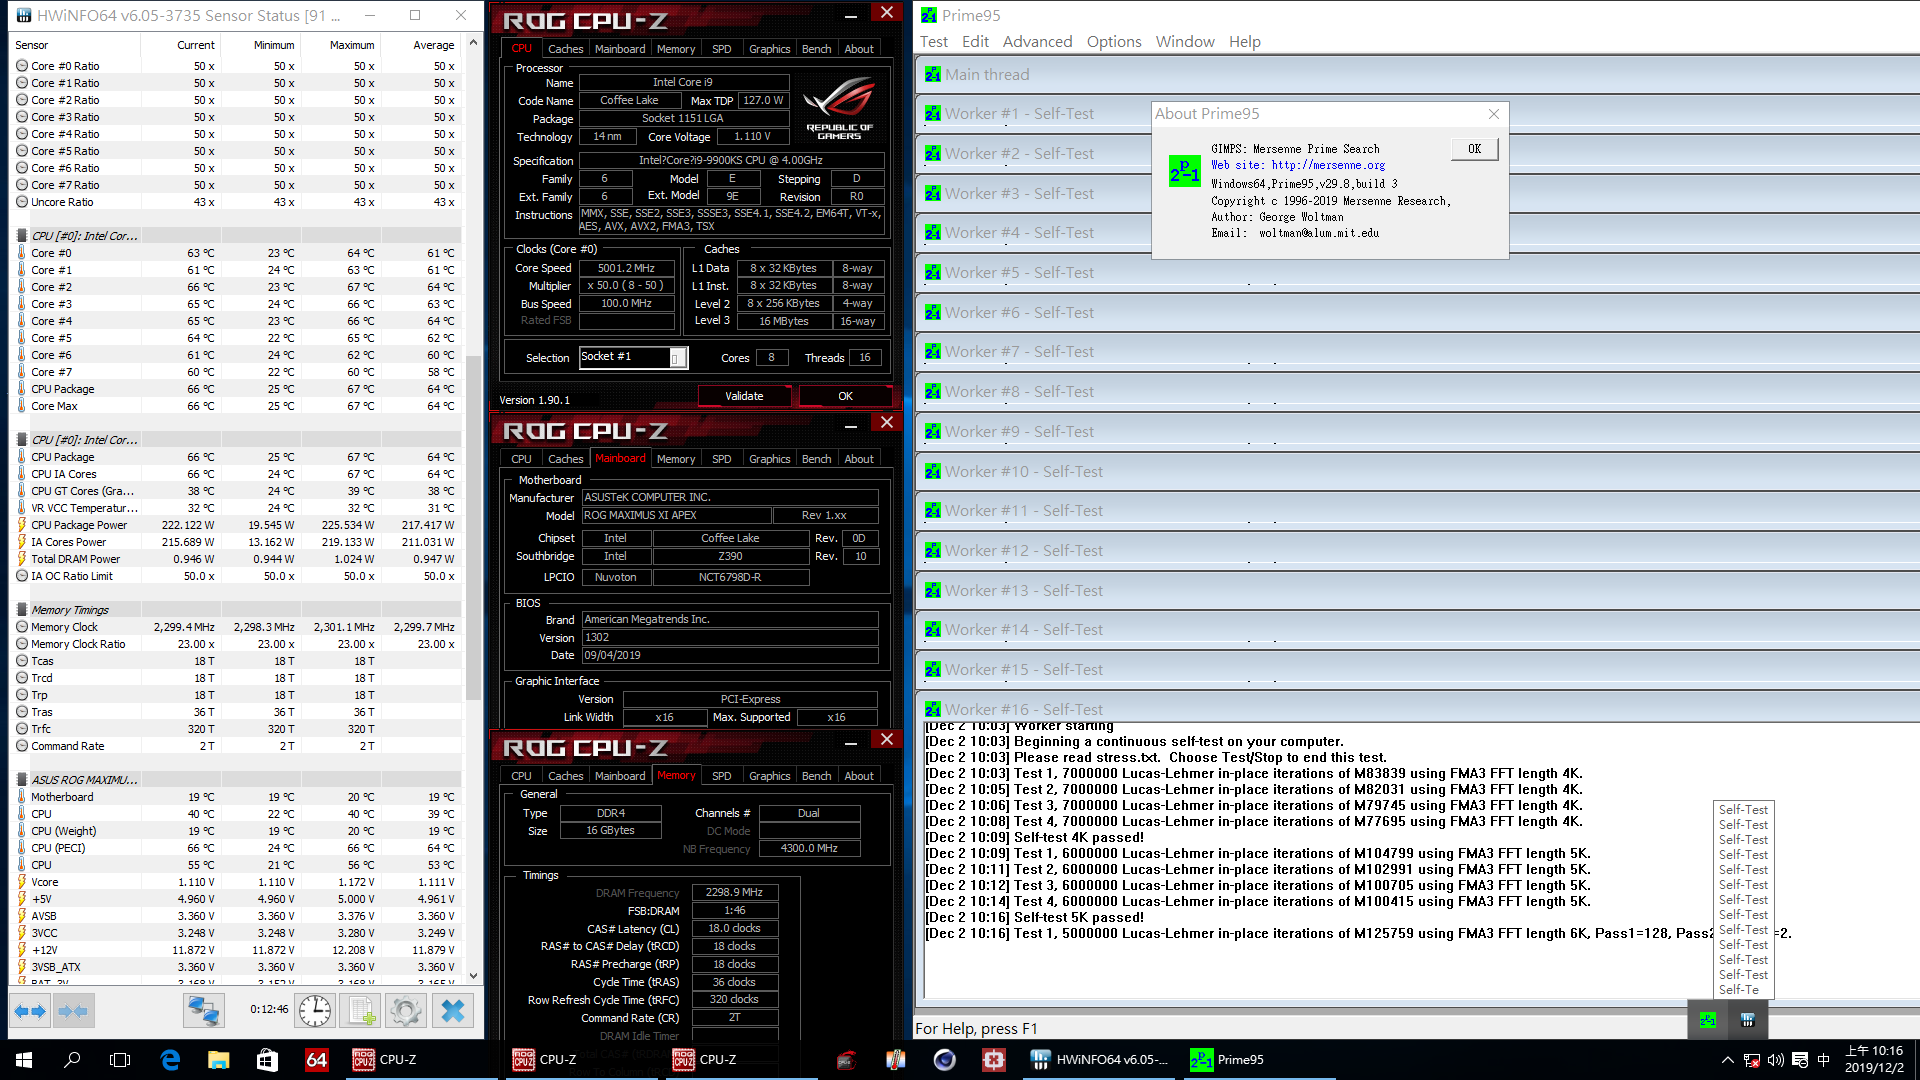Click Cinebench sphere icon on taskbar
1920x1080 pixels.
[945, 1060]
